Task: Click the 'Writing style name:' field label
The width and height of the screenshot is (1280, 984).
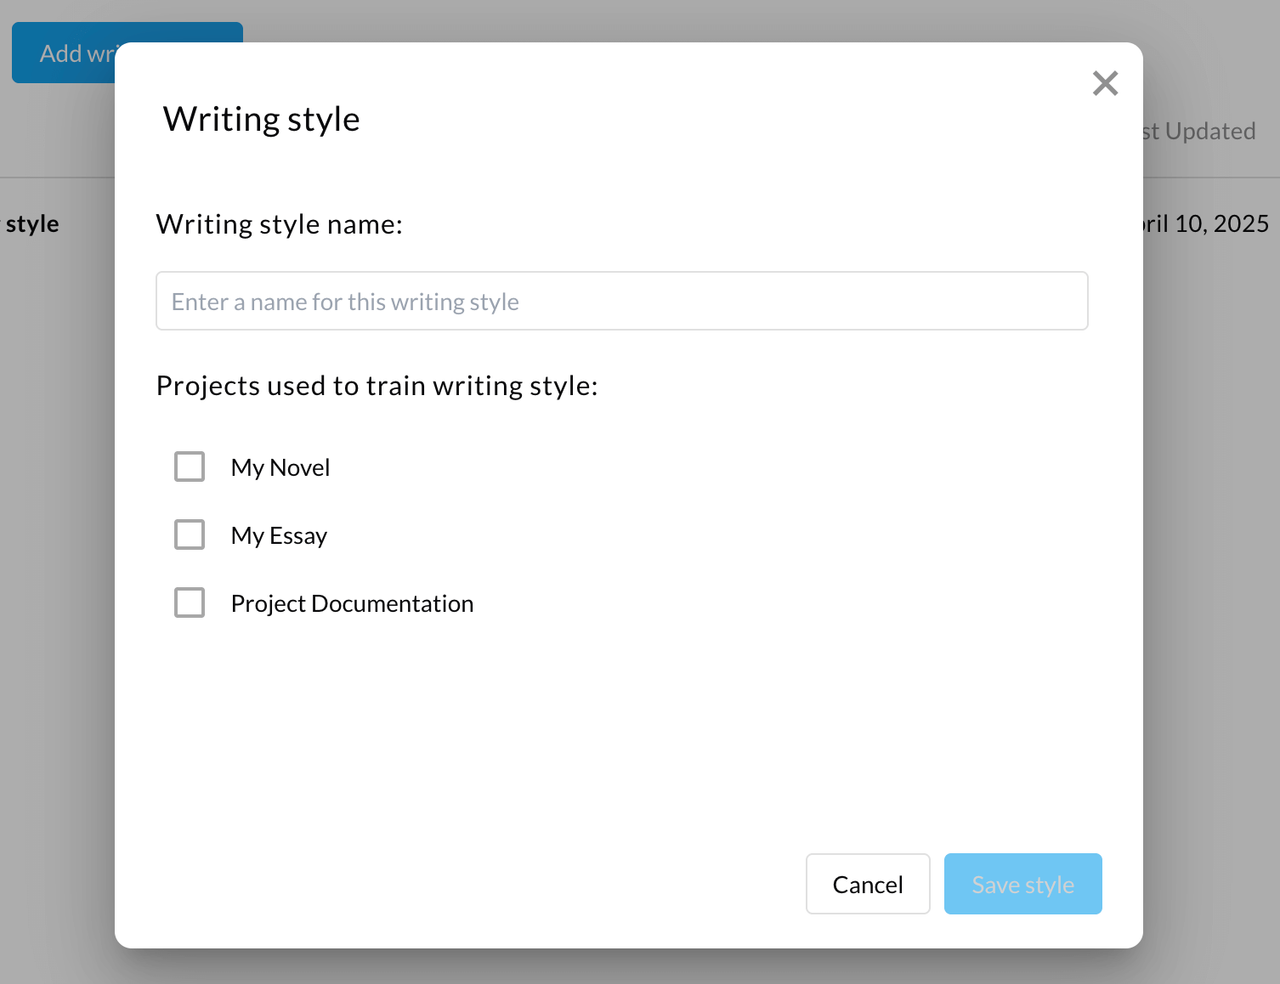Action: point(279,224)
